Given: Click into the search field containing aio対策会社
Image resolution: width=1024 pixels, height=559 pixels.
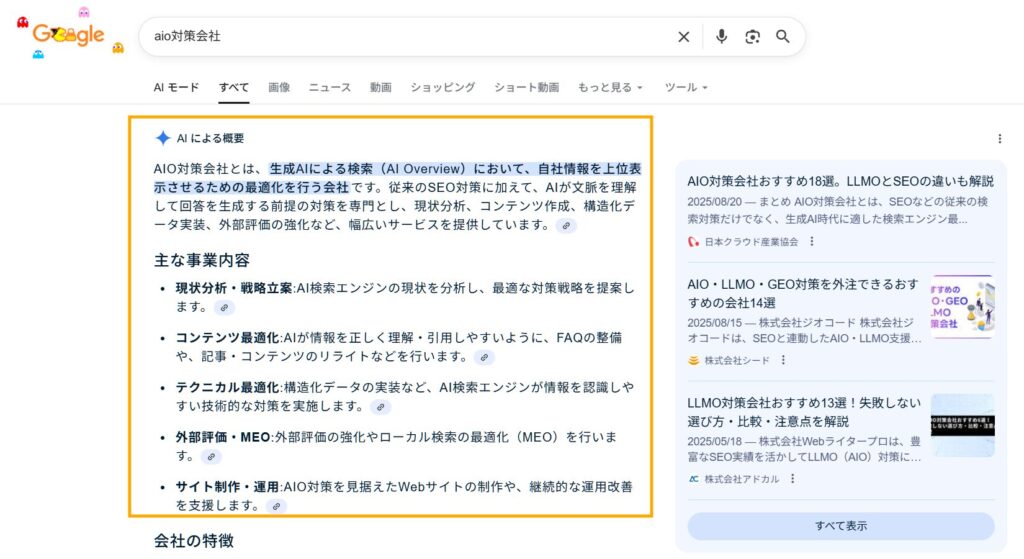Looking at the screenshot, I should point(400,37).
